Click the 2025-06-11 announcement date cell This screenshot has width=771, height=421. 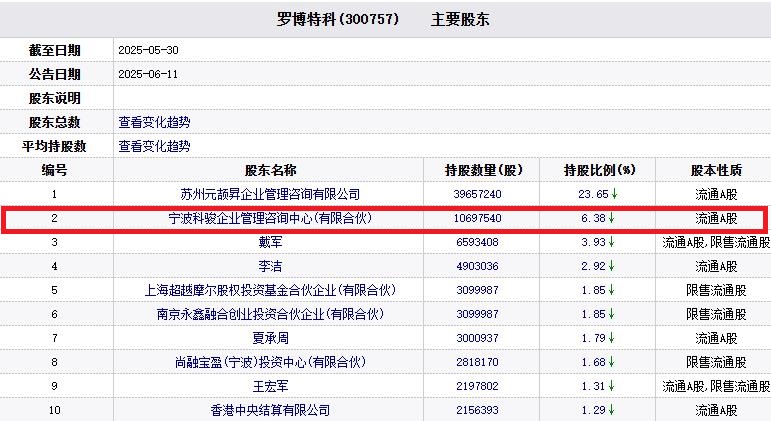tap(146, 74)
